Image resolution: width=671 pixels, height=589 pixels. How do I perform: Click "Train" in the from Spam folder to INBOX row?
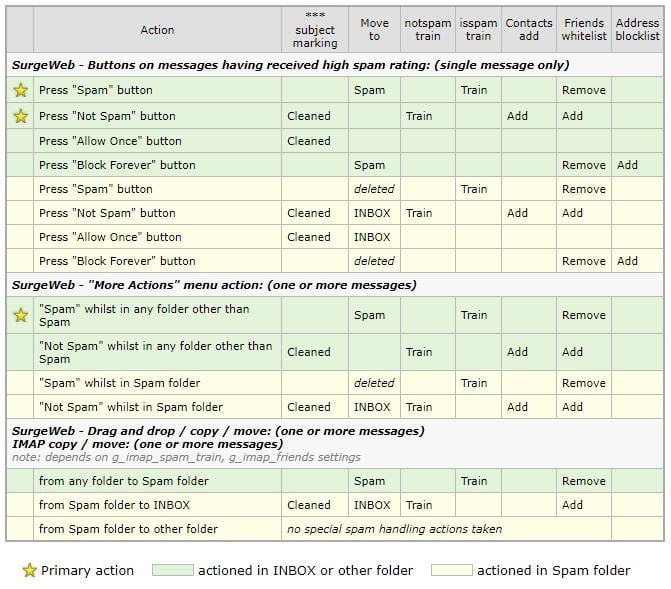point(419,505)
